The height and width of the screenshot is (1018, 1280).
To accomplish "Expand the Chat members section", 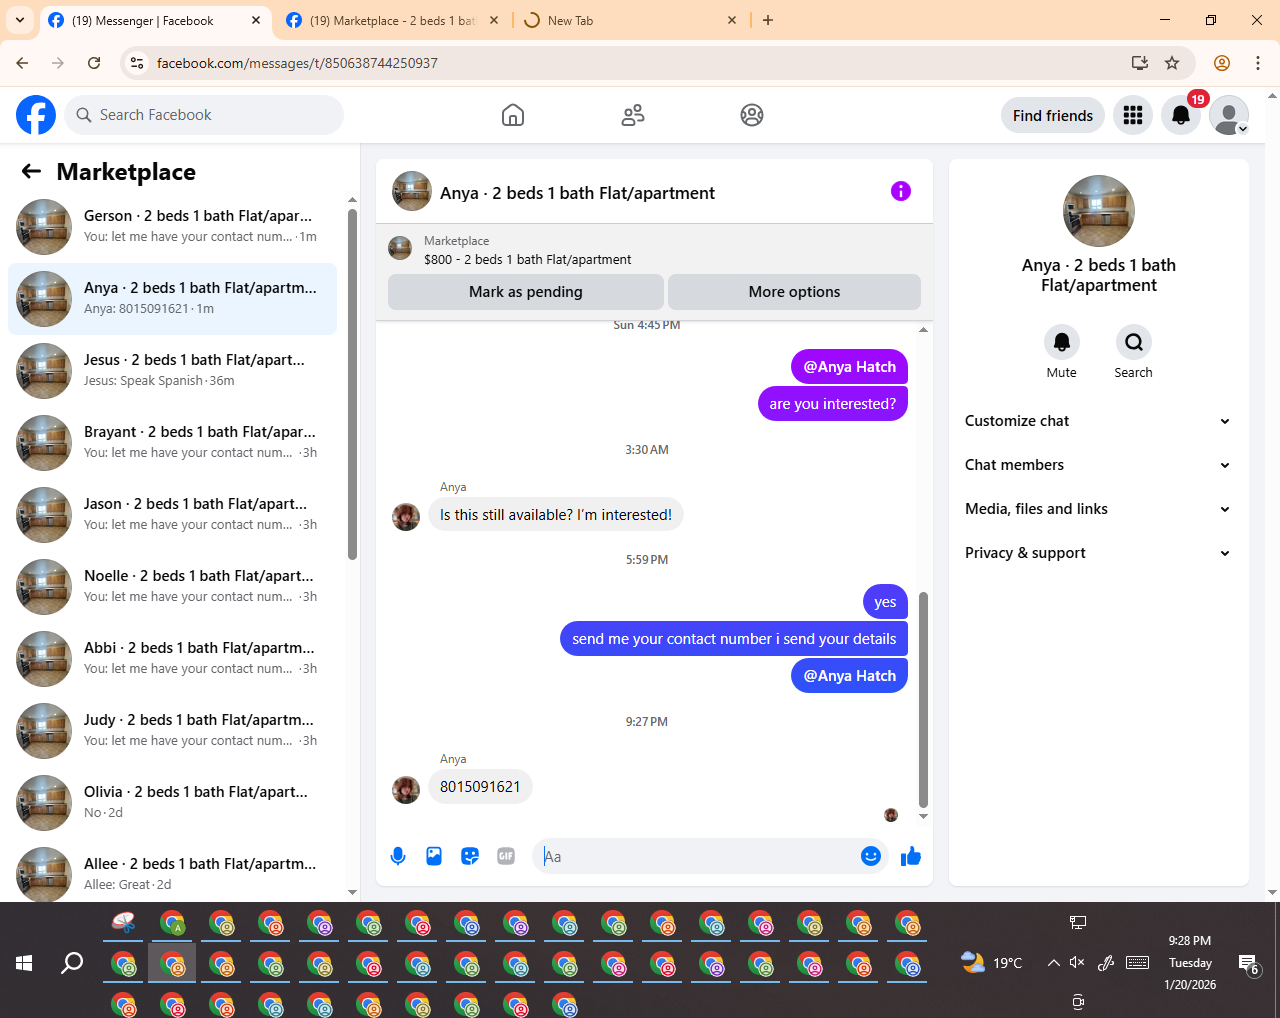I will point(1098,465).
